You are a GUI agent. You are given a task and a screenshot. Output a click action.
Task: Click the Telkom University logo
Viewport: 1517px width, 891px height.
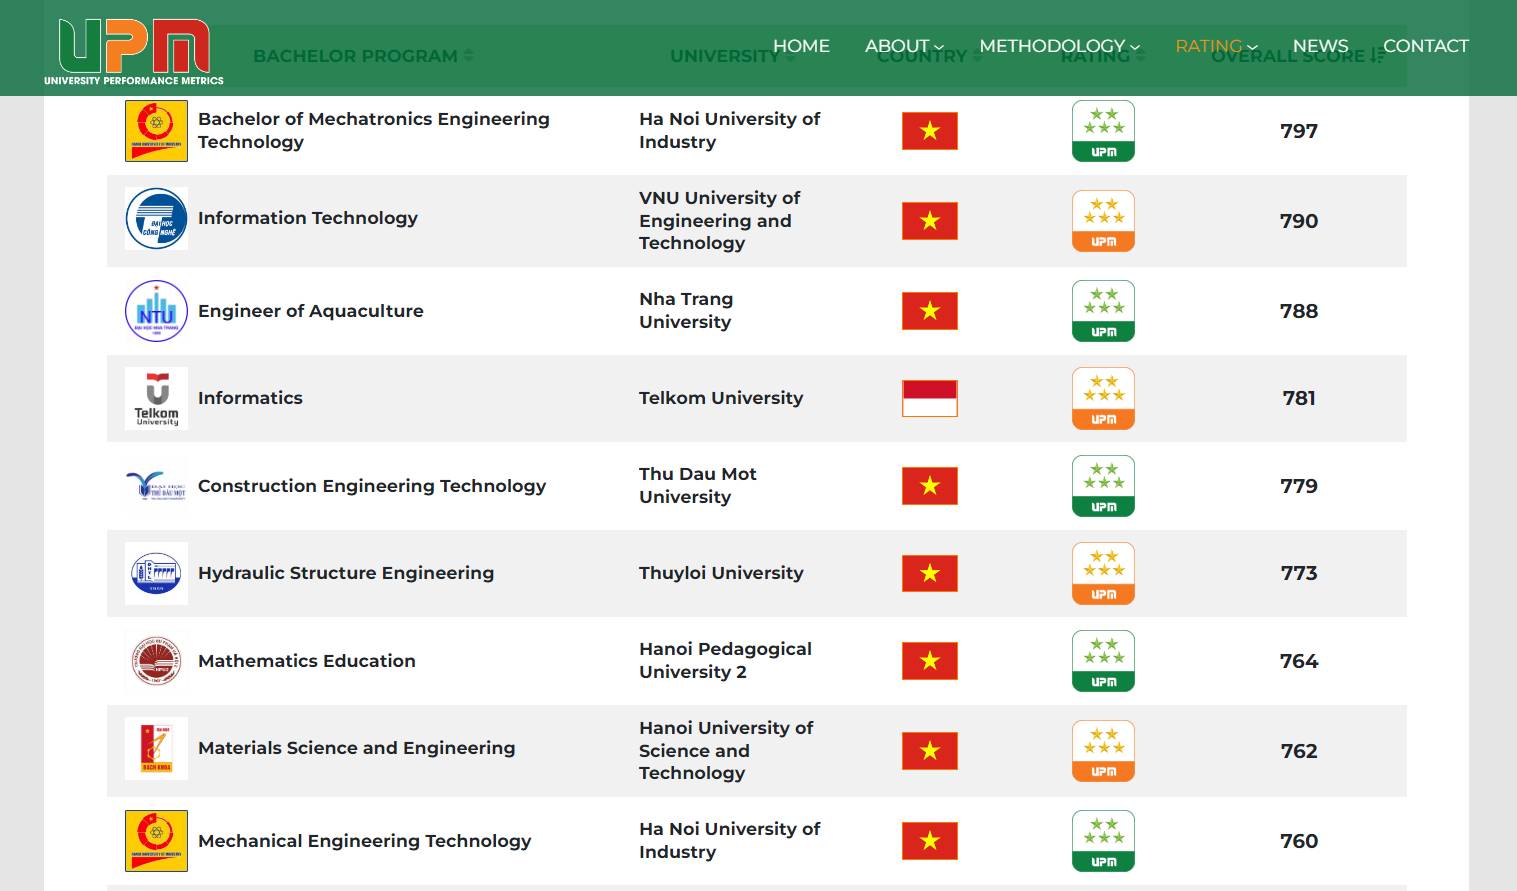(156, 398)
